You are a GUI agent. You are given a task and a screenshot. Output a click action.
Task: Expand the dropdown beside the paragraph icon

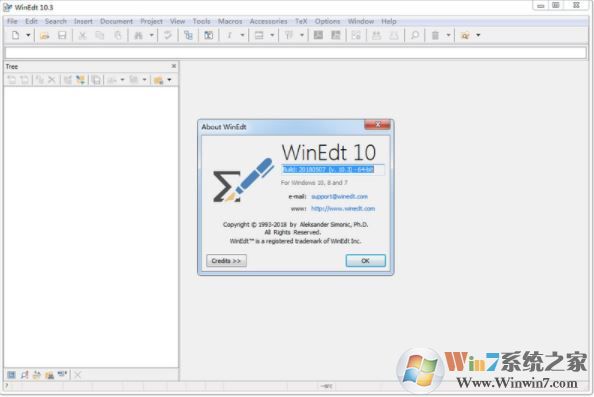click(302, 35)
